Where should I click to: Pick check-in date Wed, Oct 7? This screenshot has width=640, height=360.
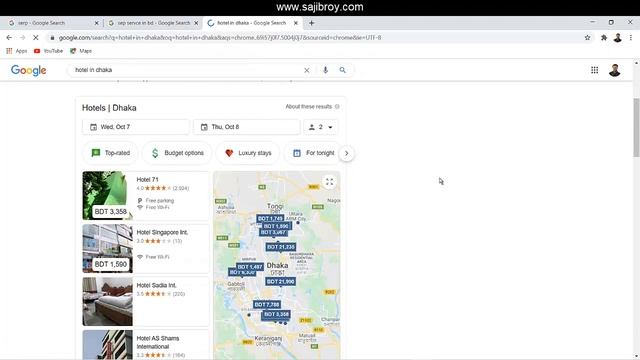pyautogui.click(x=136, y=127)
